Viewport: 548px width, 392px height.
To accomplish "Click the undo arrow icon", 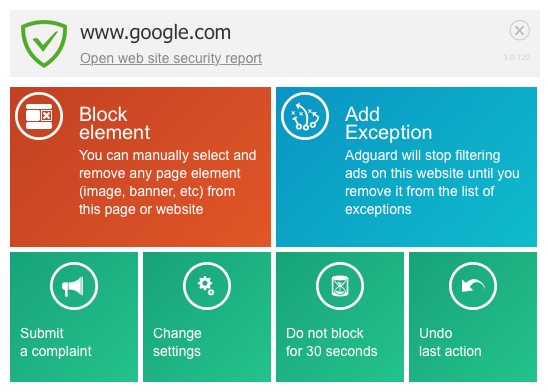I will (x=473, y=286).
